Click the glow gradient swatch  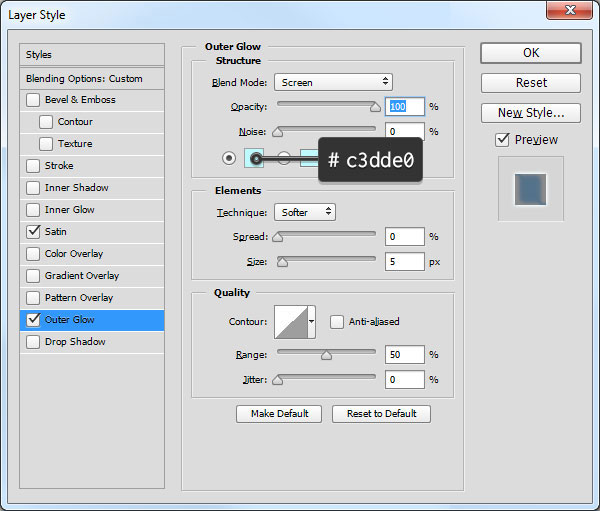309,158
